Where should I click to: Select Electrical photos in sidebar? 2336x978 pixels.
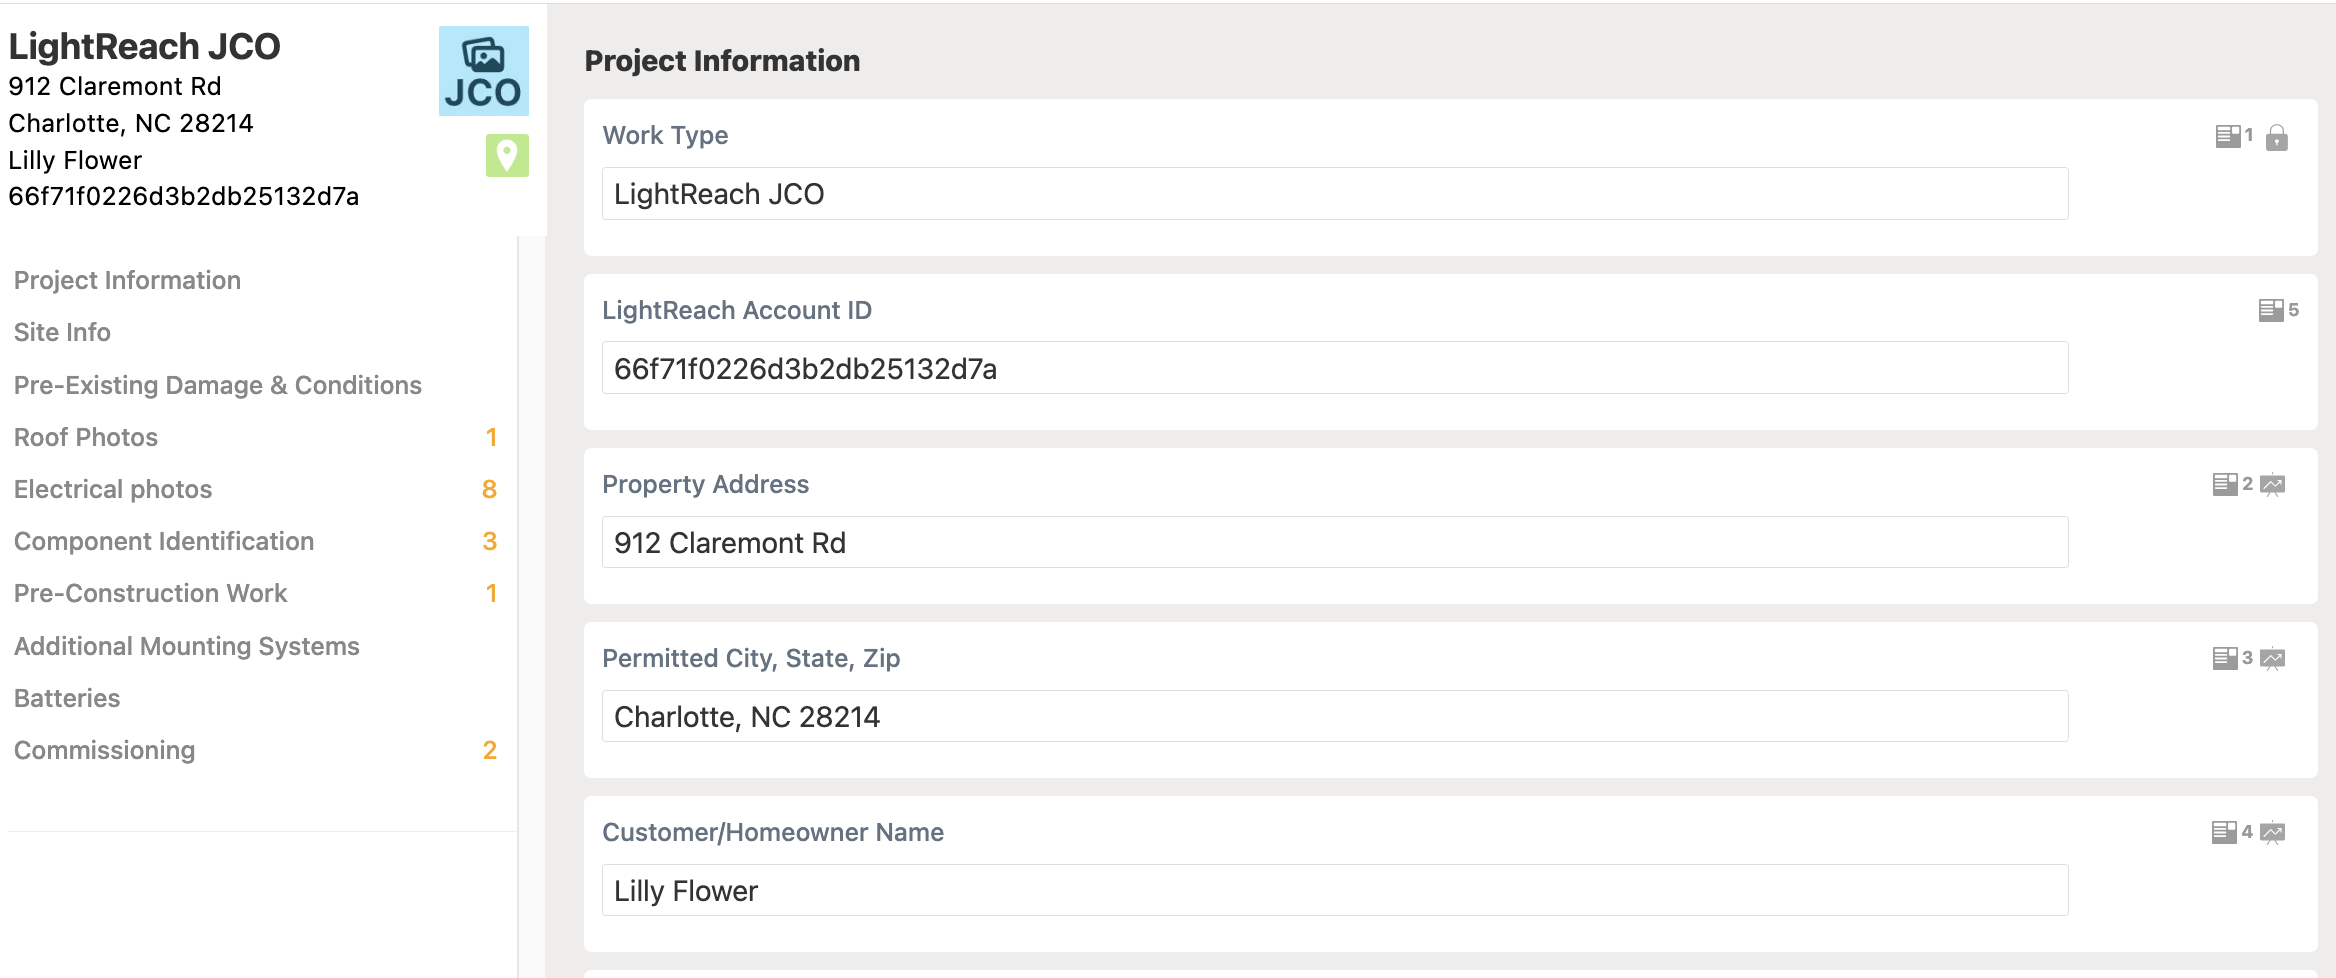click(113, 489)
